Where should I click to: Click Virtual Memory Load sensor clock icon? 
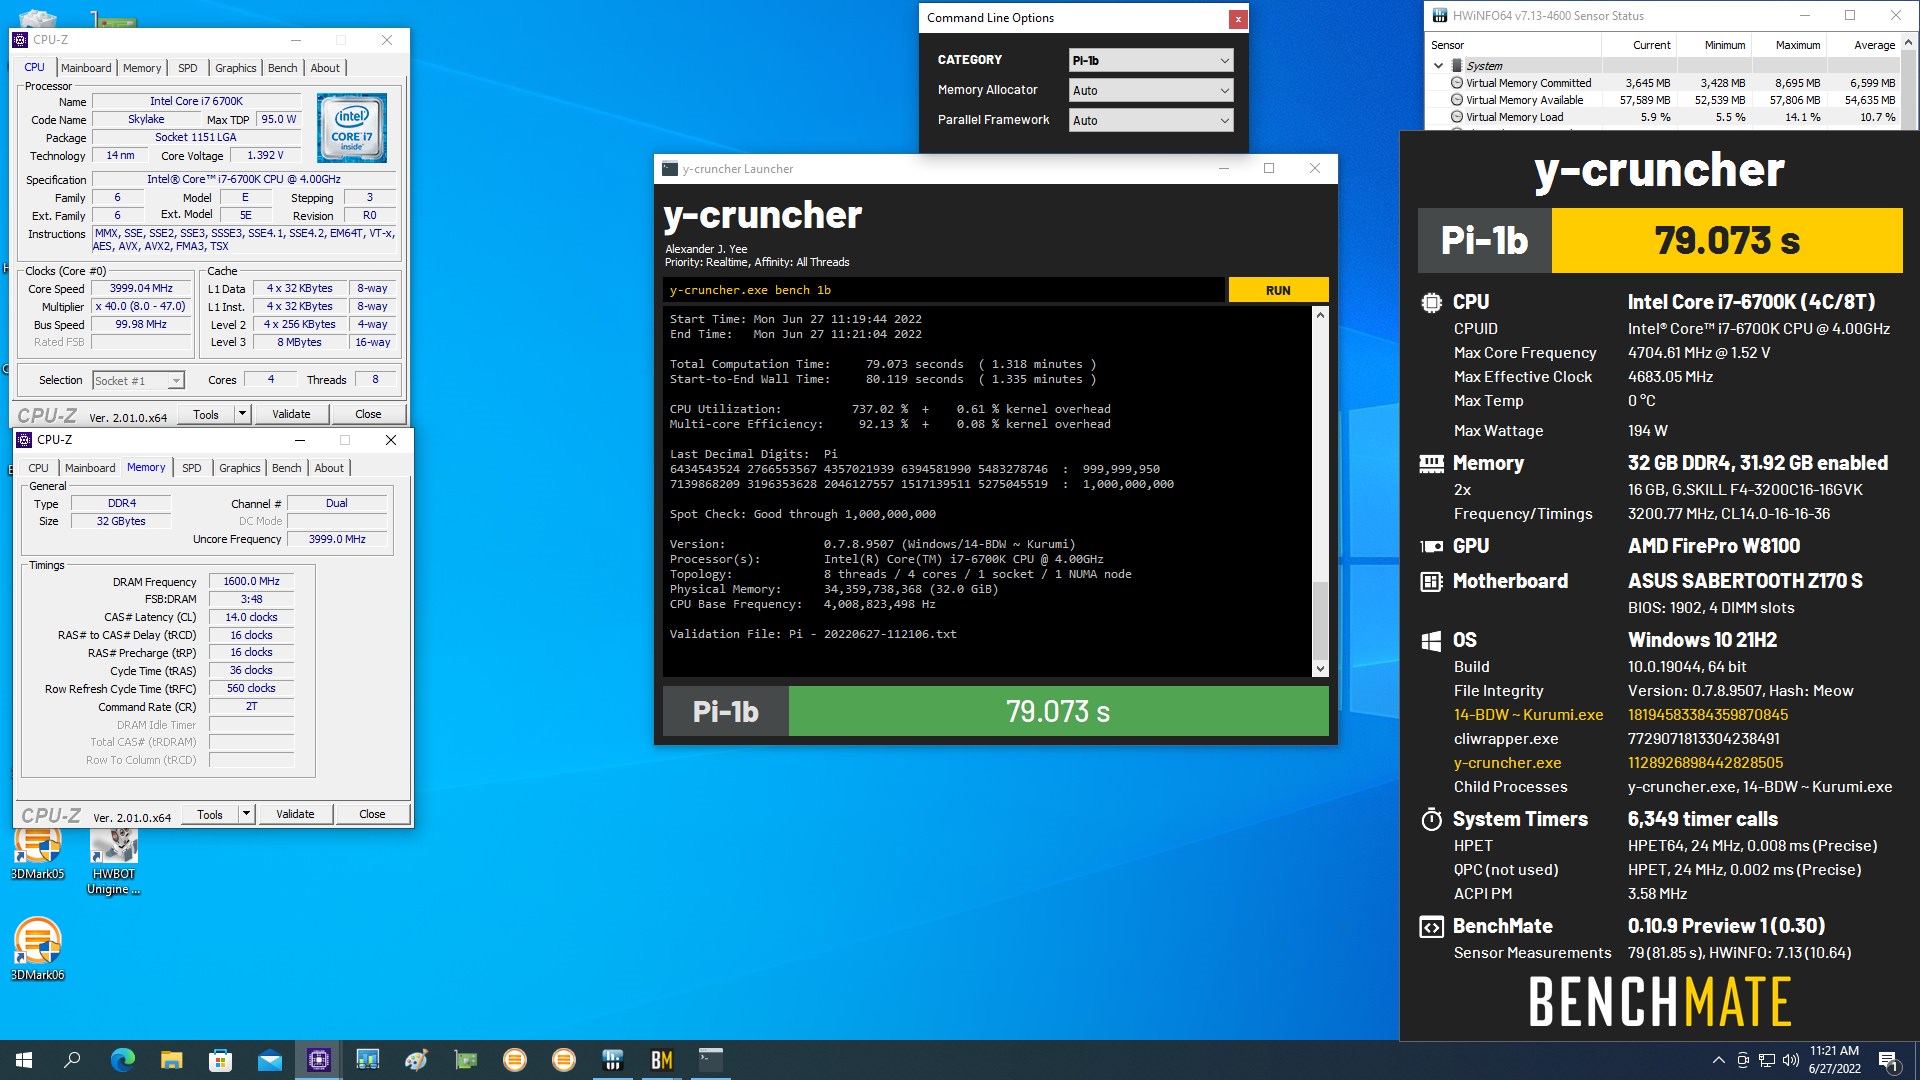pyautogui.click(x=1457, y=117)
